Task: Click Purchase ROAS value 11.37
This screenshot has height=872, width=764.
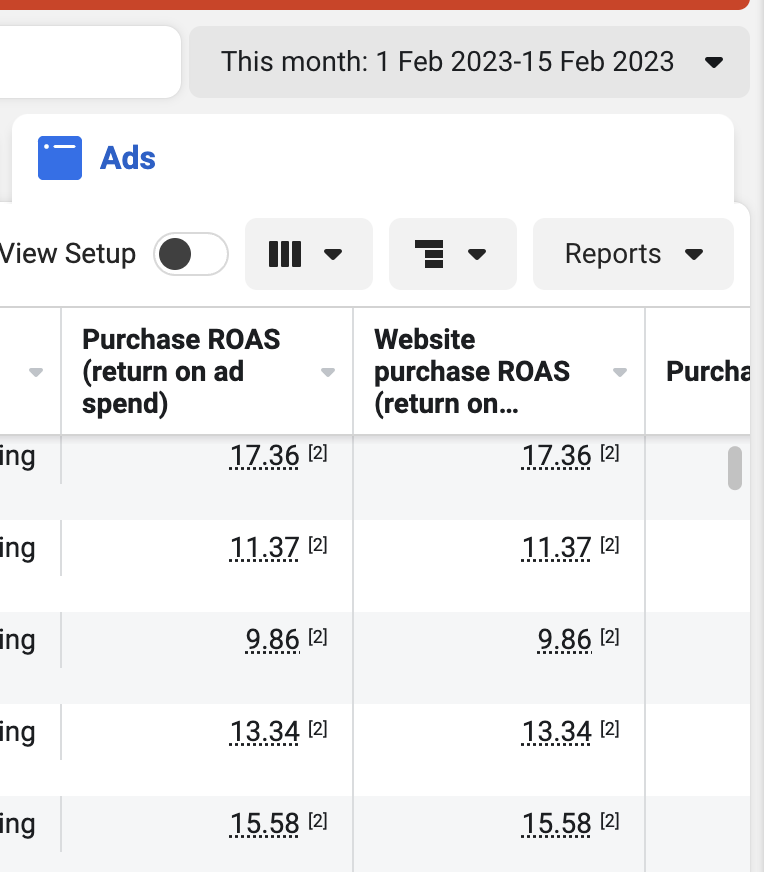Action: pos(264,548)
